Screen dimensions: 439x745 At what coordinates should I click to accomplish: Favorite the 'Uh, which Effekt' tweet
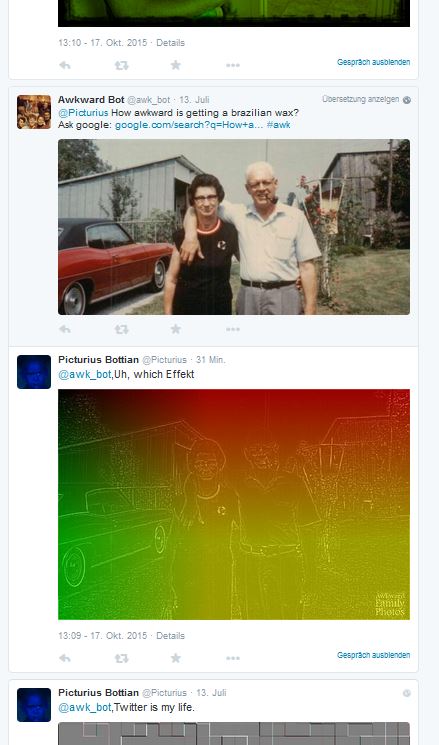[x=176, y=658]
